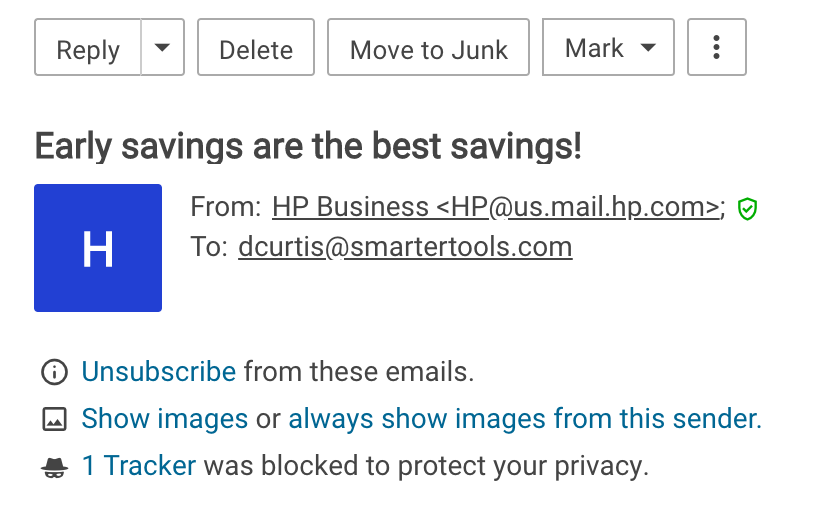The image size is (840, 514).
Task: Select the dcurtis@smartertools.com recipient address
Action: point(405,247)
